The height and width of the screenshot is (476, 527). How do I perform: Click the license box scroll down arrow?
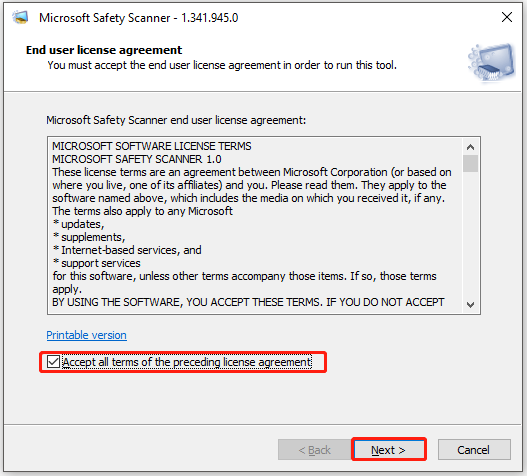(470, 304)
